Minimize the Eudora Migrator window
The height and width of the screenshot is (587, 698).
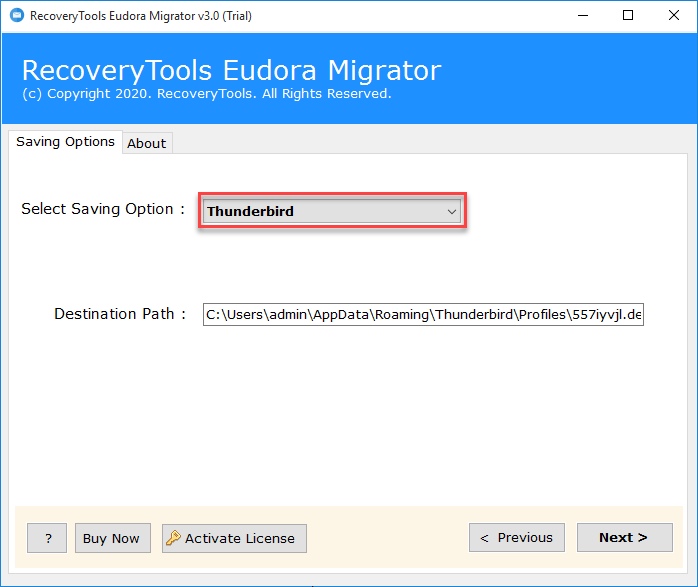(x=583, y=16)
